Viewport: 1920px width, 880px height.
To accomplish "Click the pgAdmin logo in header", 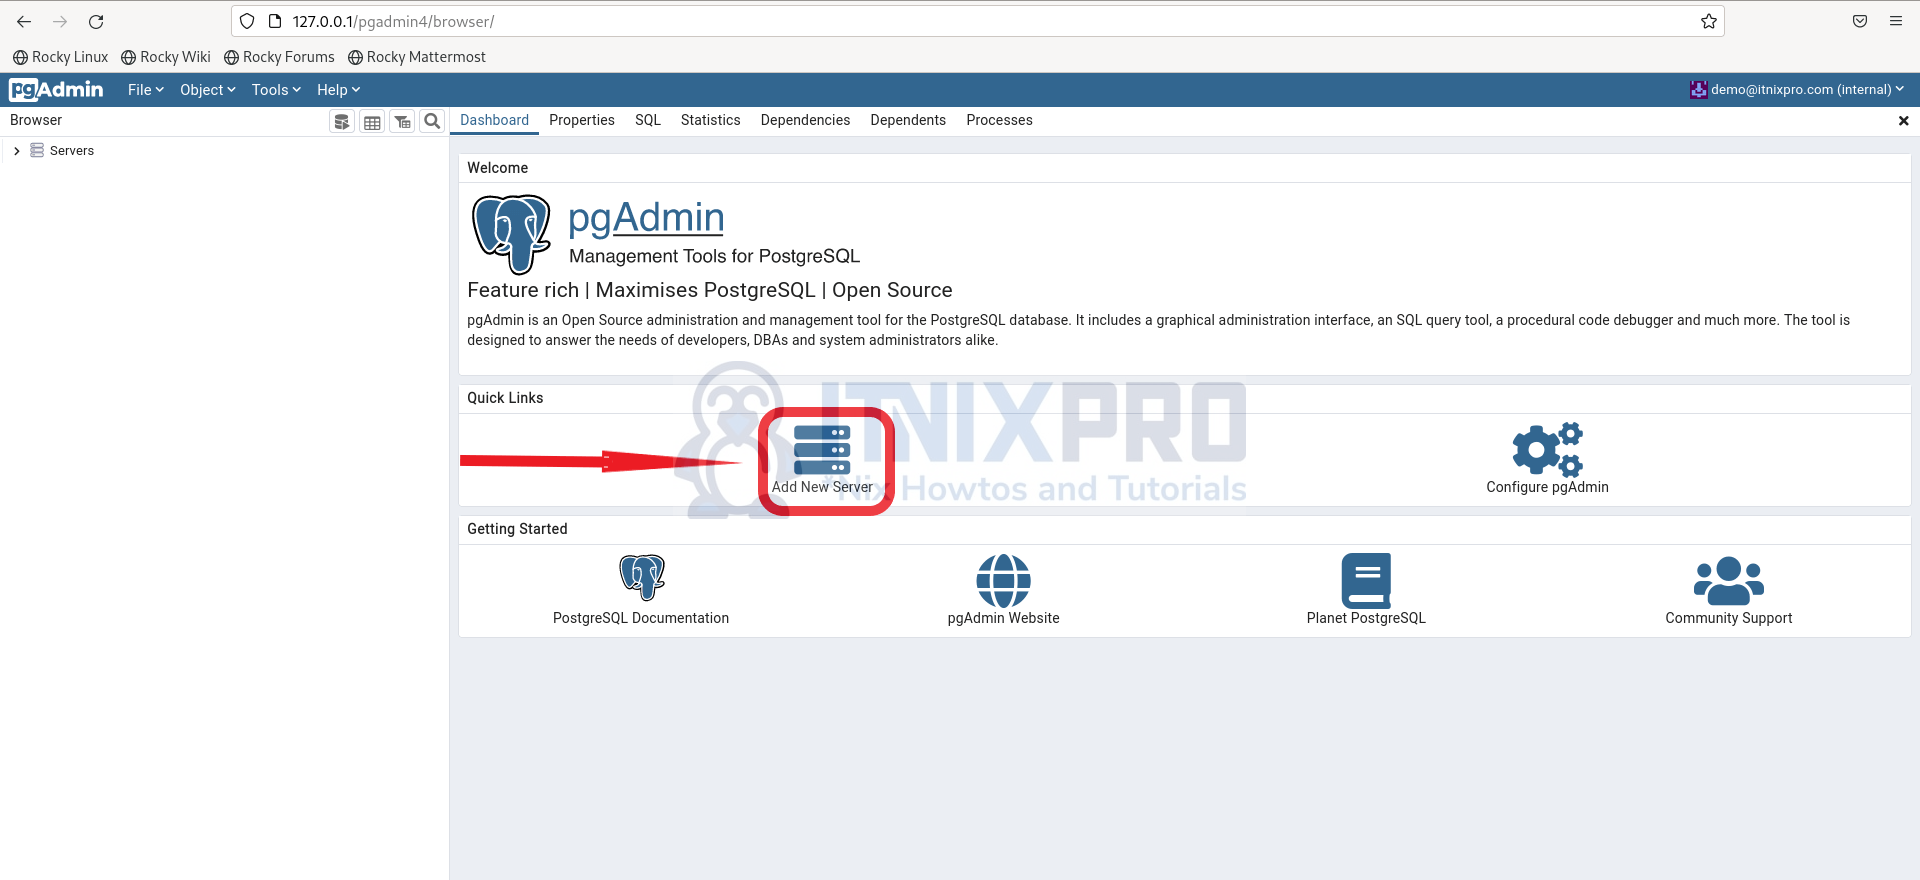I will [x=56, y=90].
